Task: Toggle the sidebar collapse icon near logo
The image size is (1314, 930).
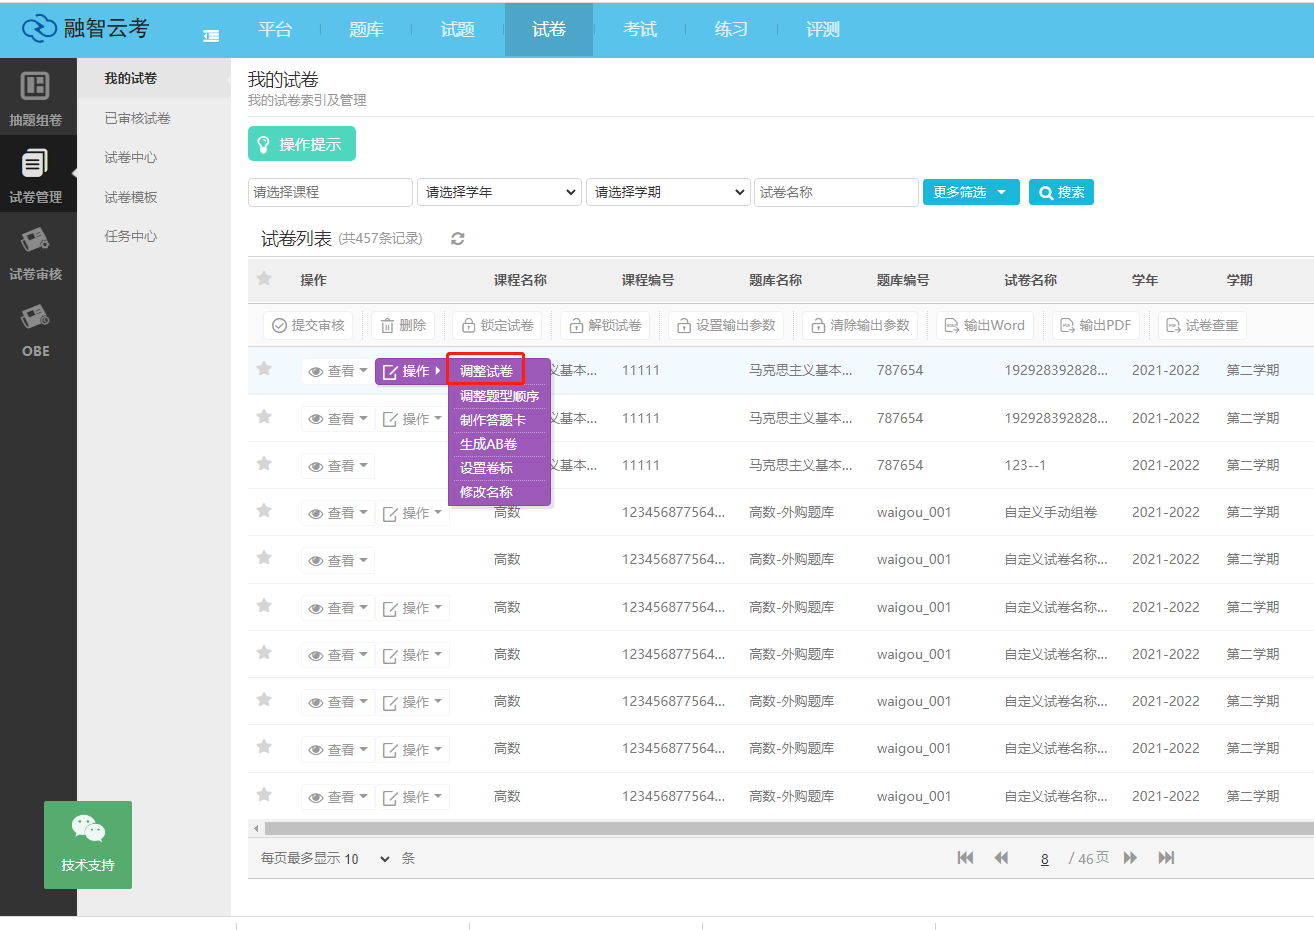Action: [x=211, y=35]
